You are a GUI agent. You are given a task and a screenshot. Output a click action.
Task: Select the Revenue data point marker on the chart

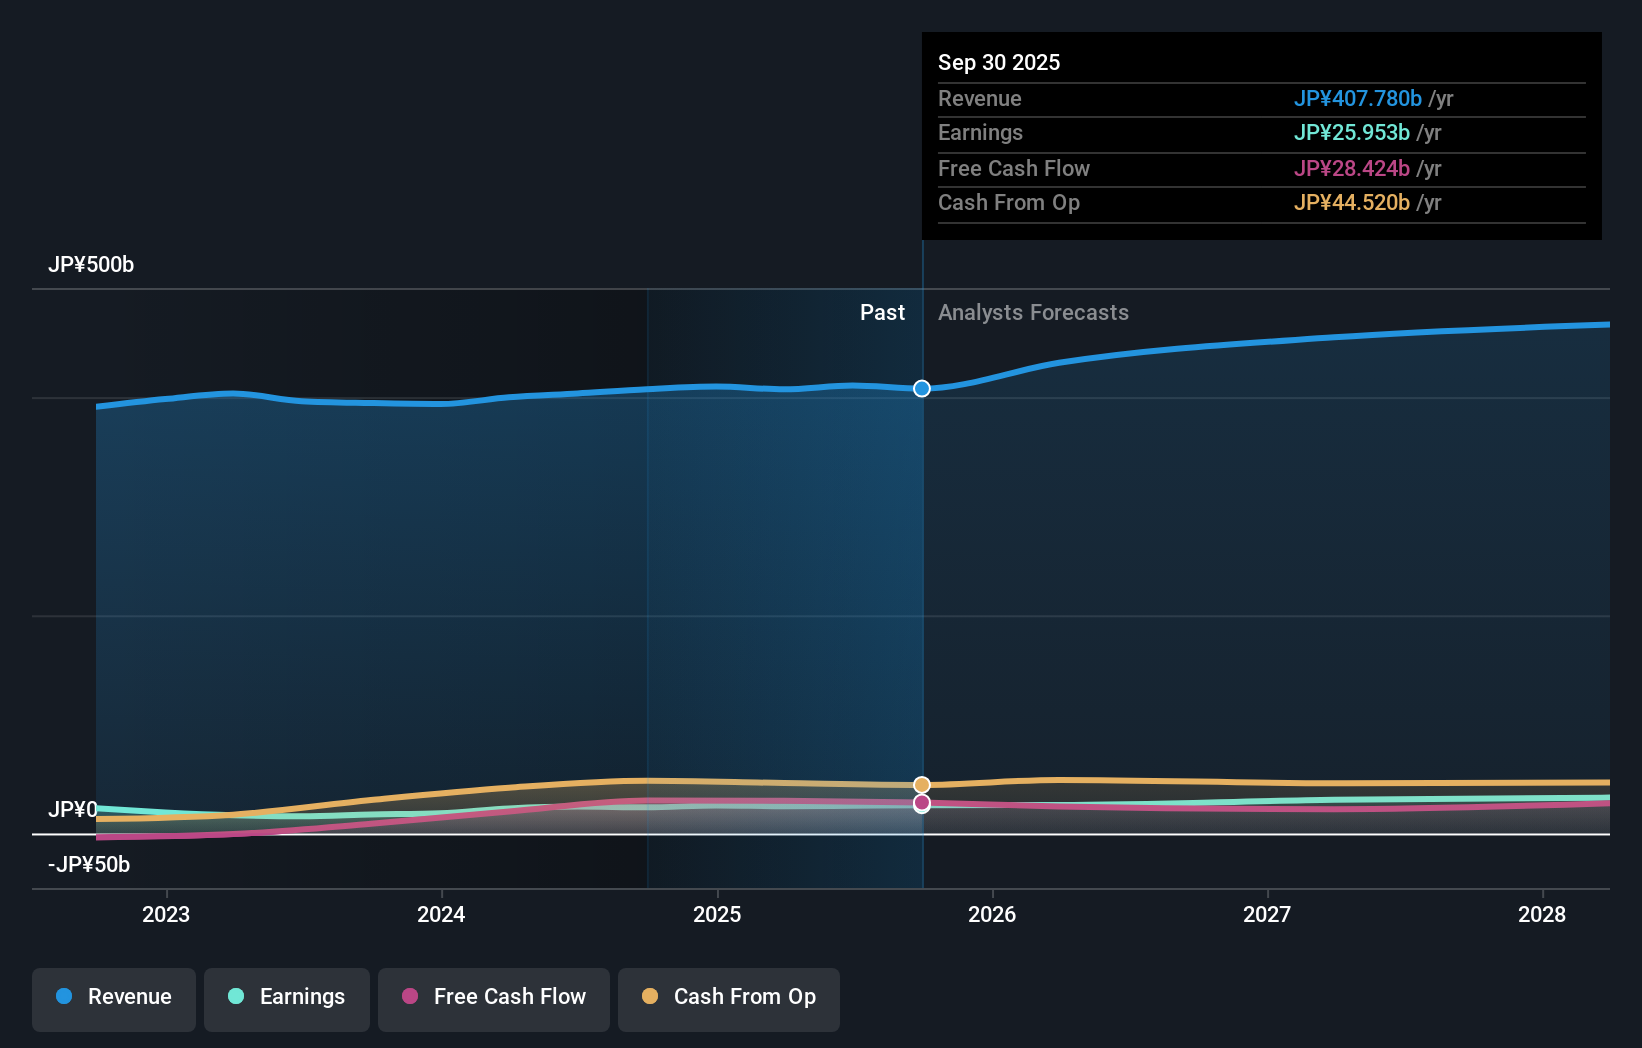click(921, 389)
